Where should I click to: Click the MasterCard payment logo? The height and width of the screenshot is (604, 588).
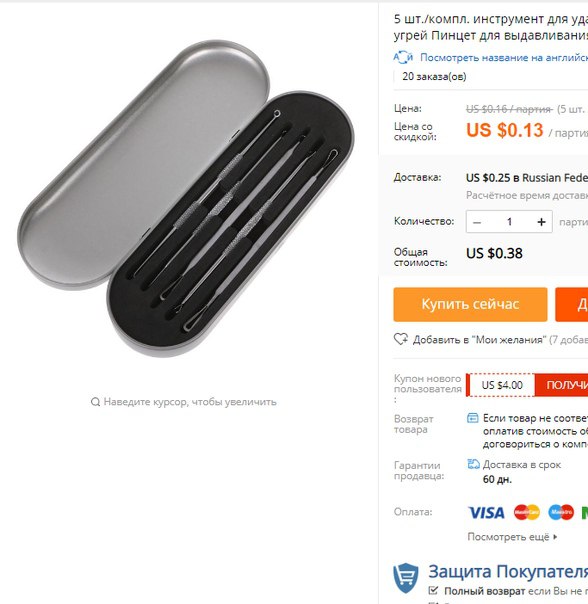[526, 512]
